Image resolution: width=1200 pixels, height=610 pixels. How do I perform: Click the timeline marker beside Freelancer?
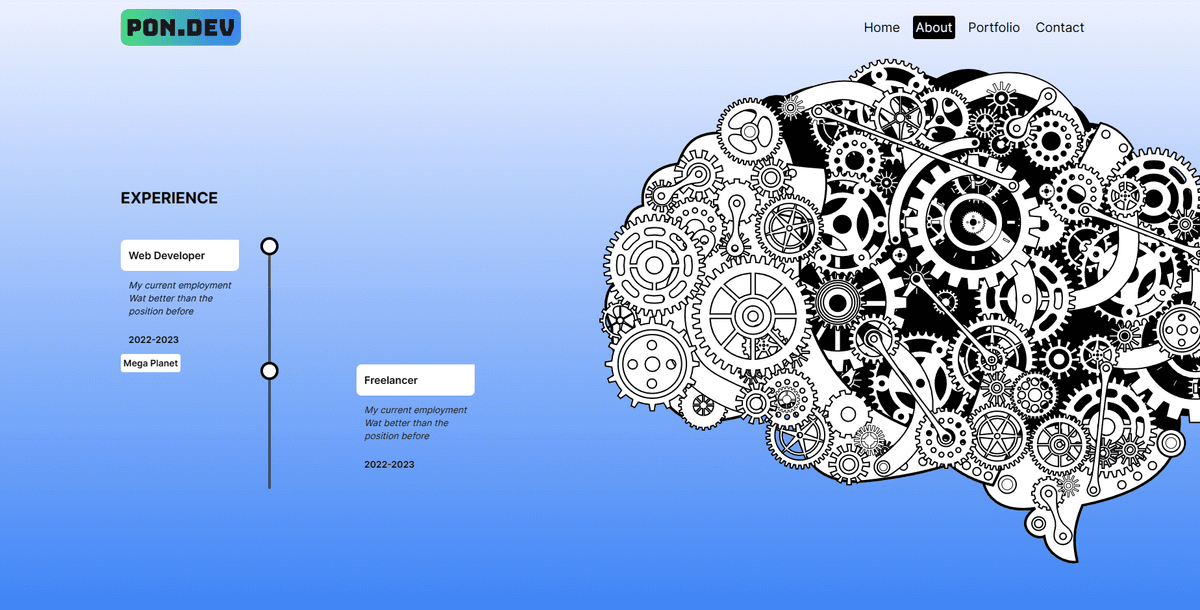(269, 371)
